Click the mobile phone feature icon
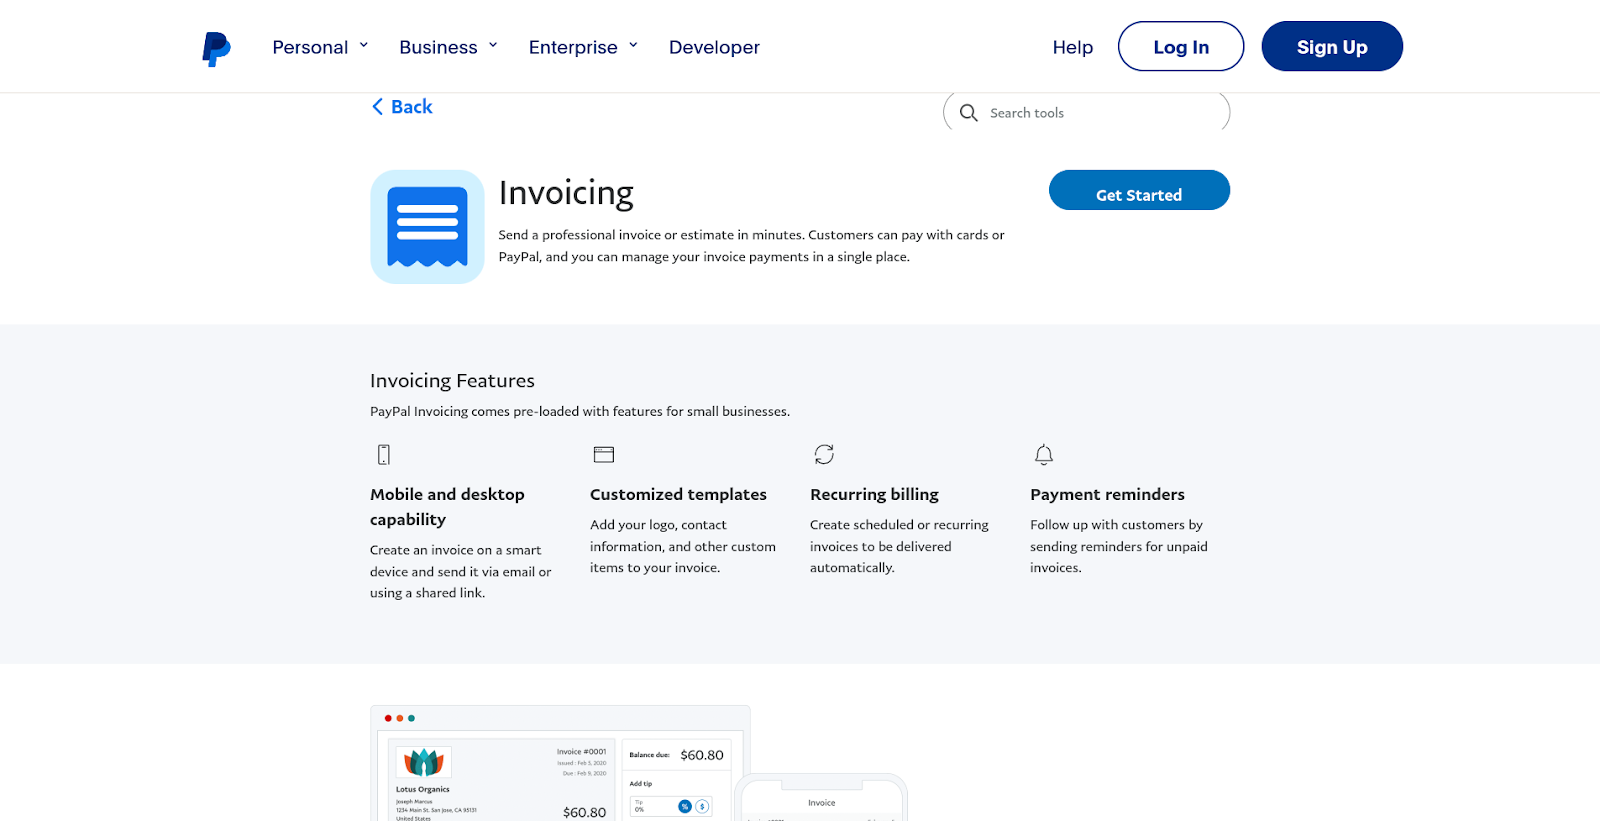The height and width of the screenshot is (821, 1600). point(383,455)
